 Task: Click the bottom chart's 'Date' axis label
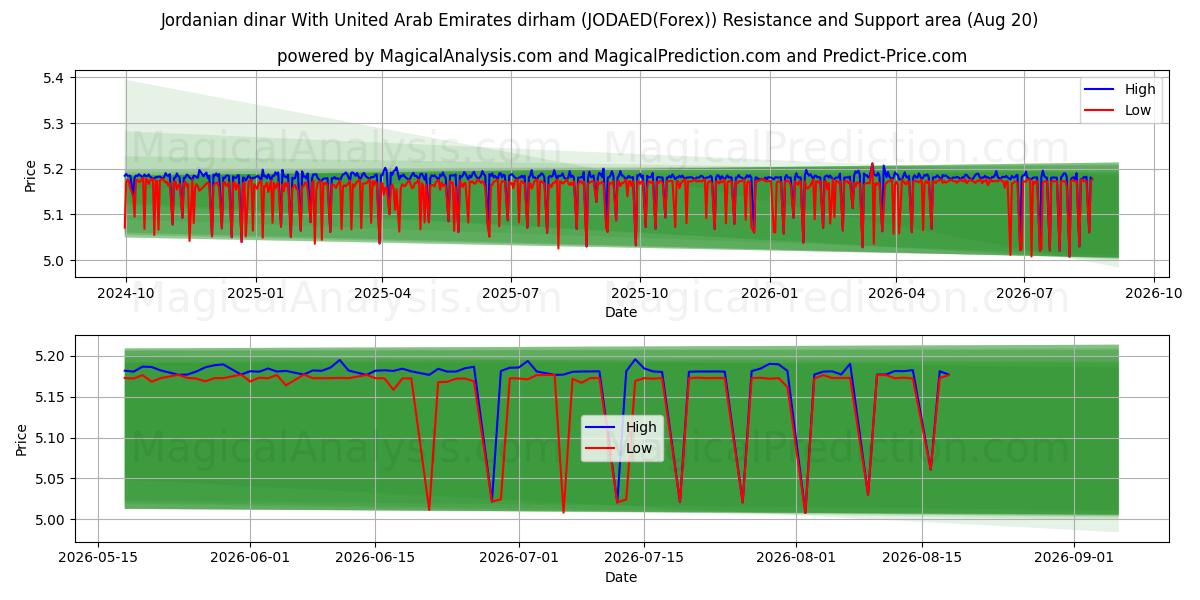[x=621, y=577]
